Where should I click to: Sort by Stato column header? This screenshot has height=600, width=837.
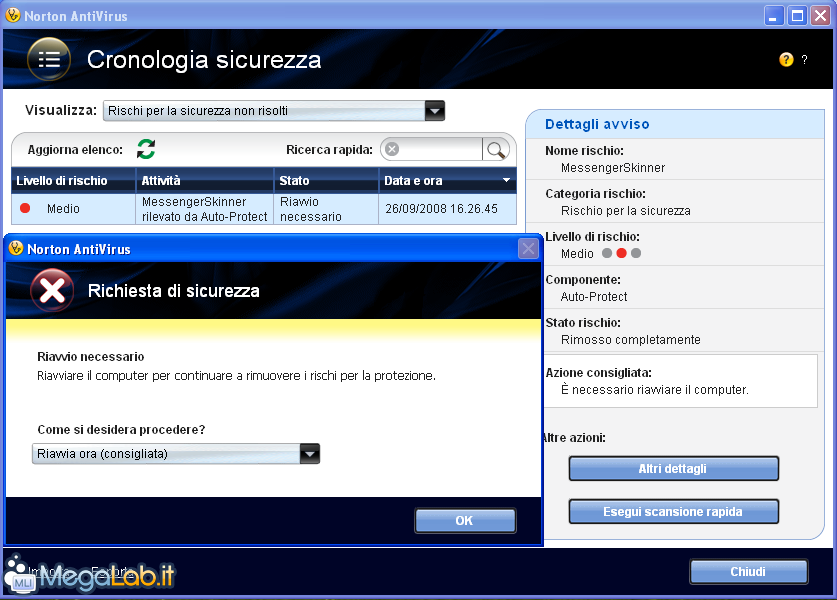[326, 180]
